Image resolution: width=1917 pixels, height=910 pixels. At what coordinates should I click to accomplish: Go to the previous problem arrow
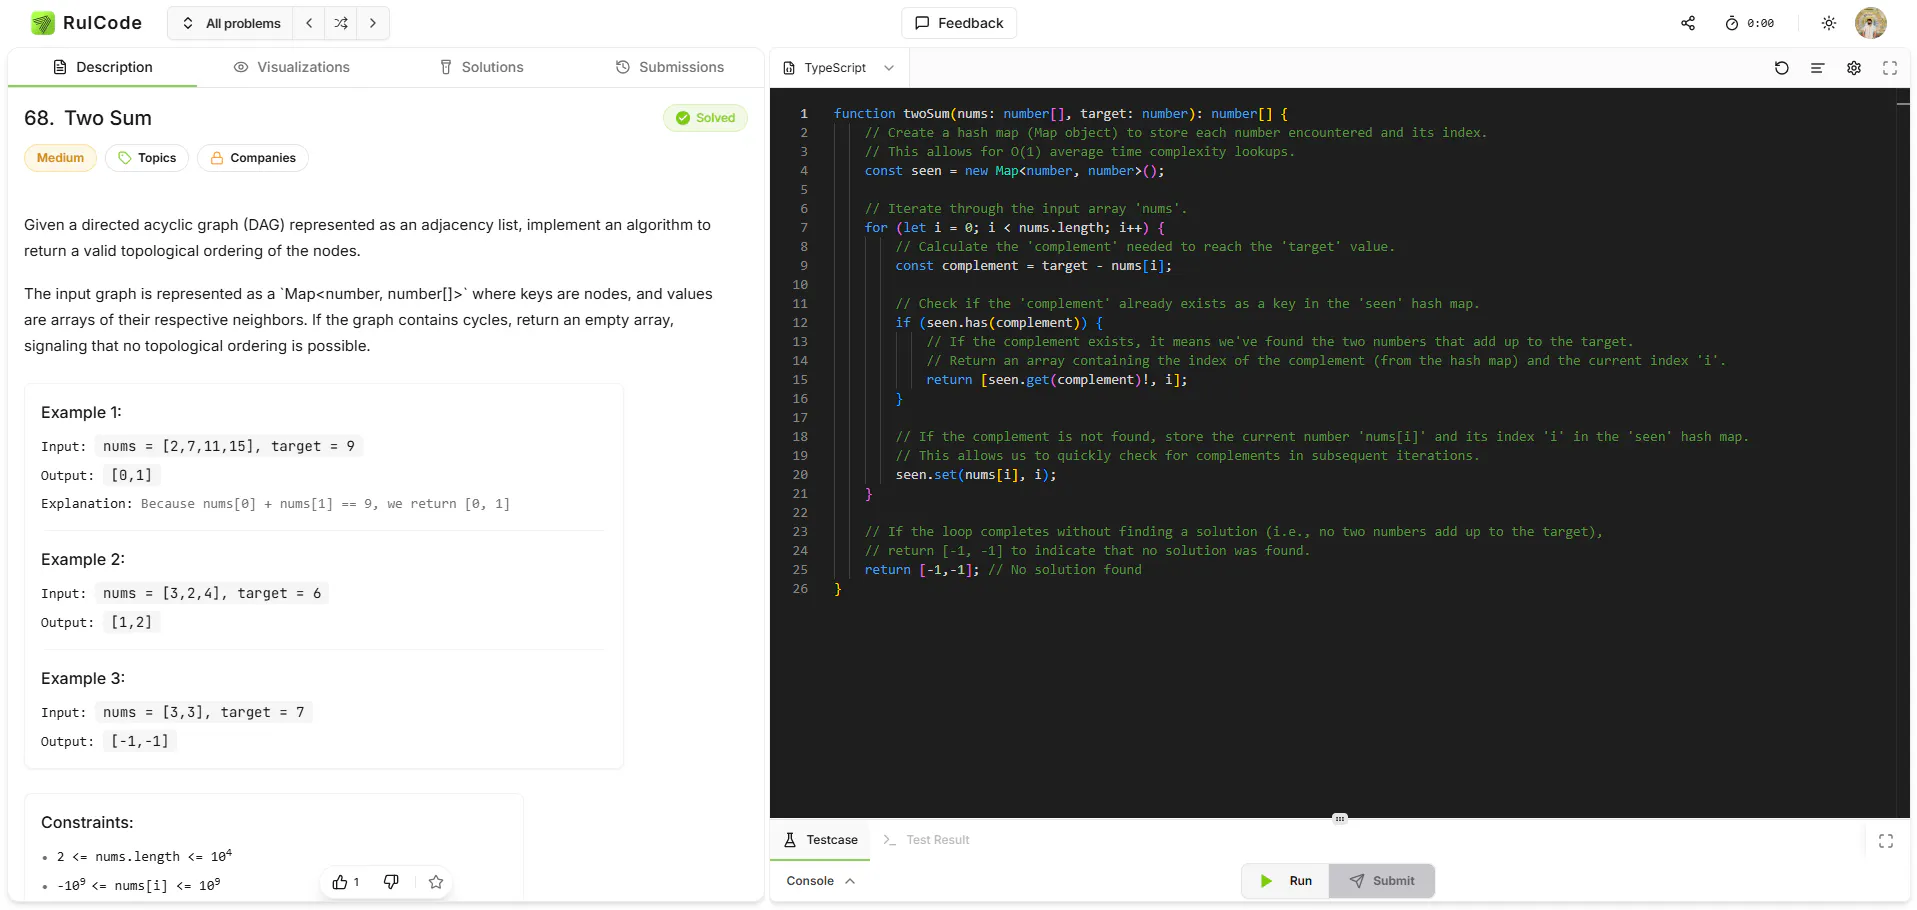(309, 23)
